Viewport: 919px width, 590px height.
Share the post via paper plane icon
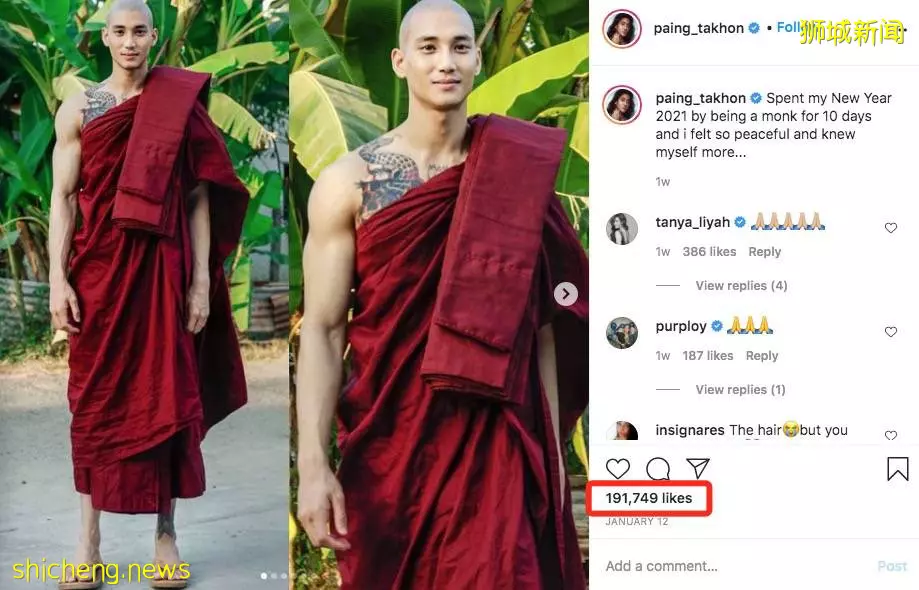[698, 468]
